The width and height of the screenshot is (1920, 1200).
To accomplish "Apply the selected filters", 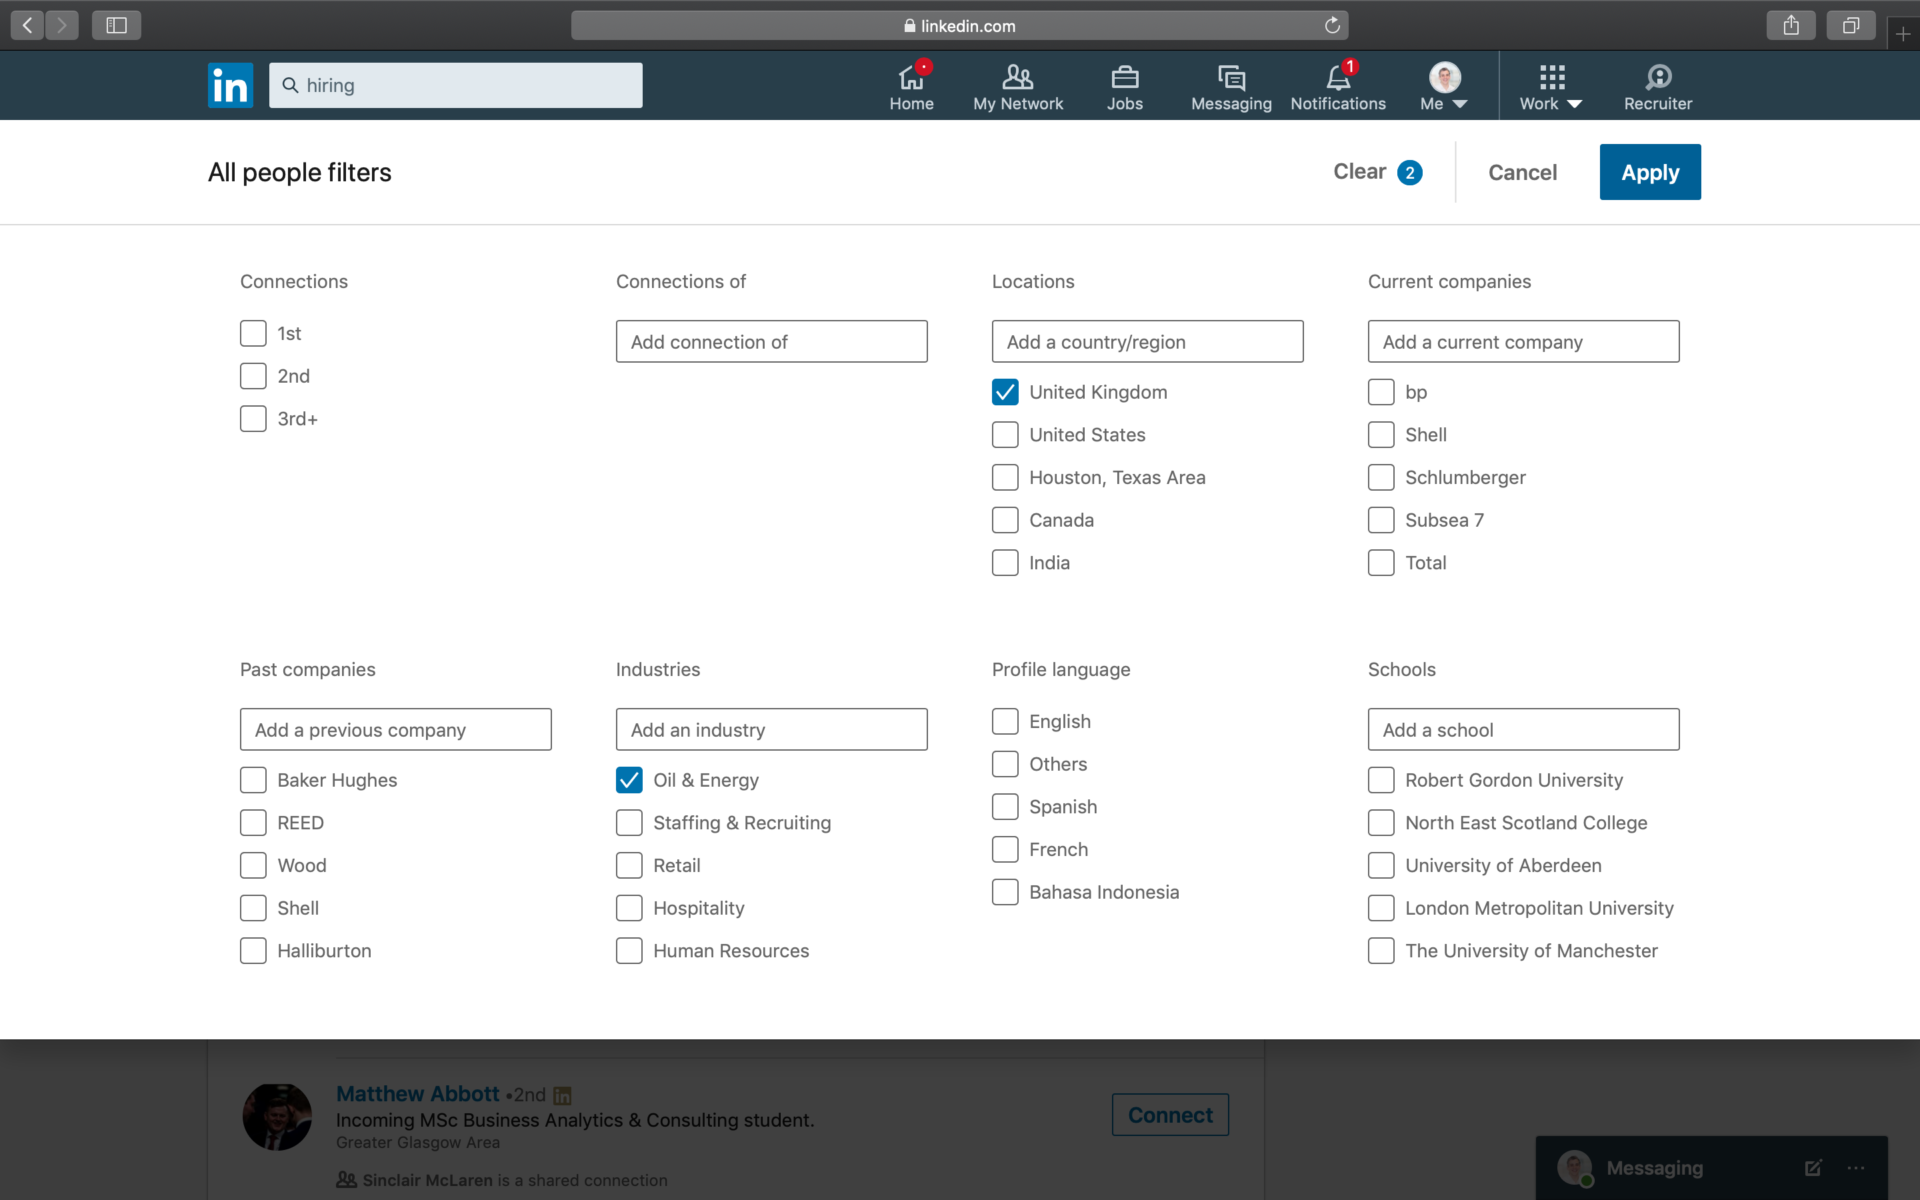I will (1650, 172).
